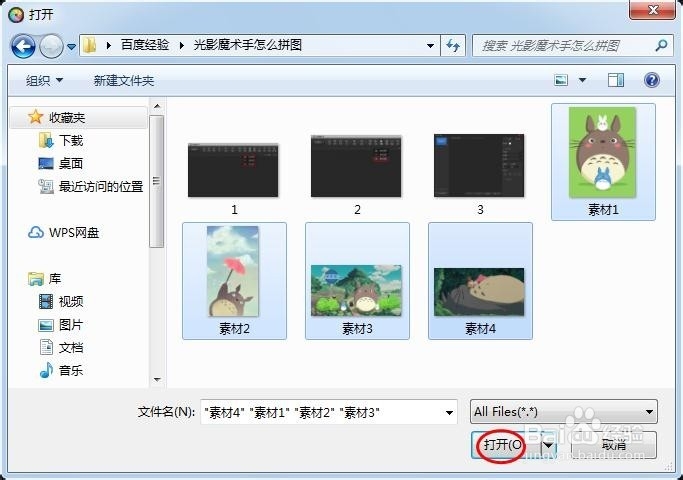
Task: Select 光影魔术手怎么拼图 in the address path
Action: coord(247,45)
